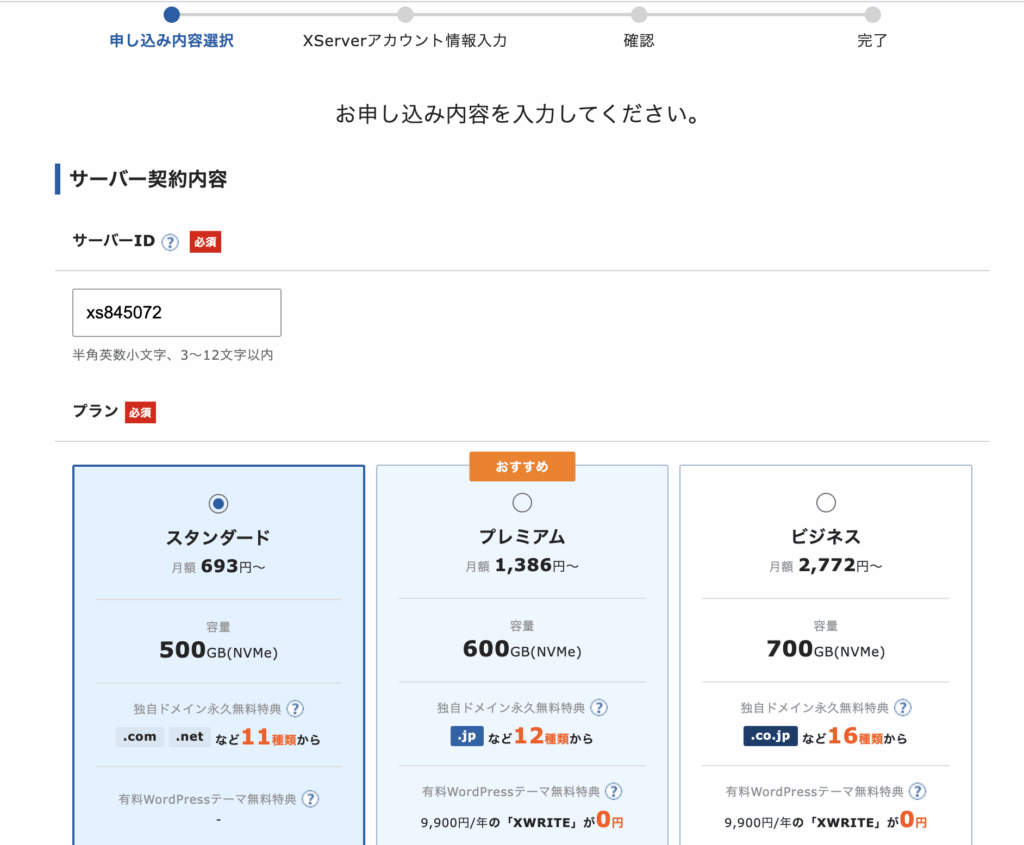The image size is (1024, 845).
Task: Click WordPress theme help icon in スタンダード
Action: (x=311, y=799)
